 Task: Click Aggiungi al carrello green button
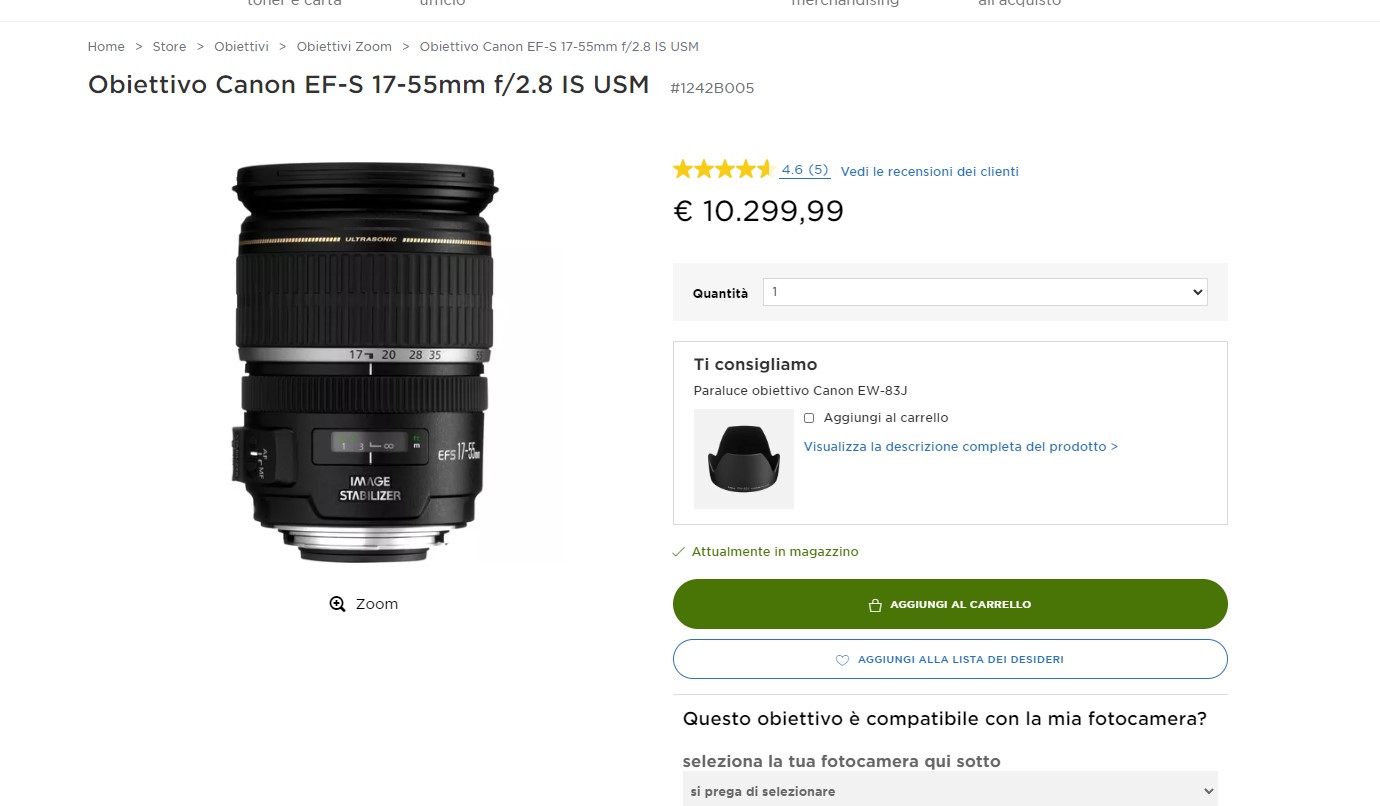click(x=950, y=604)
